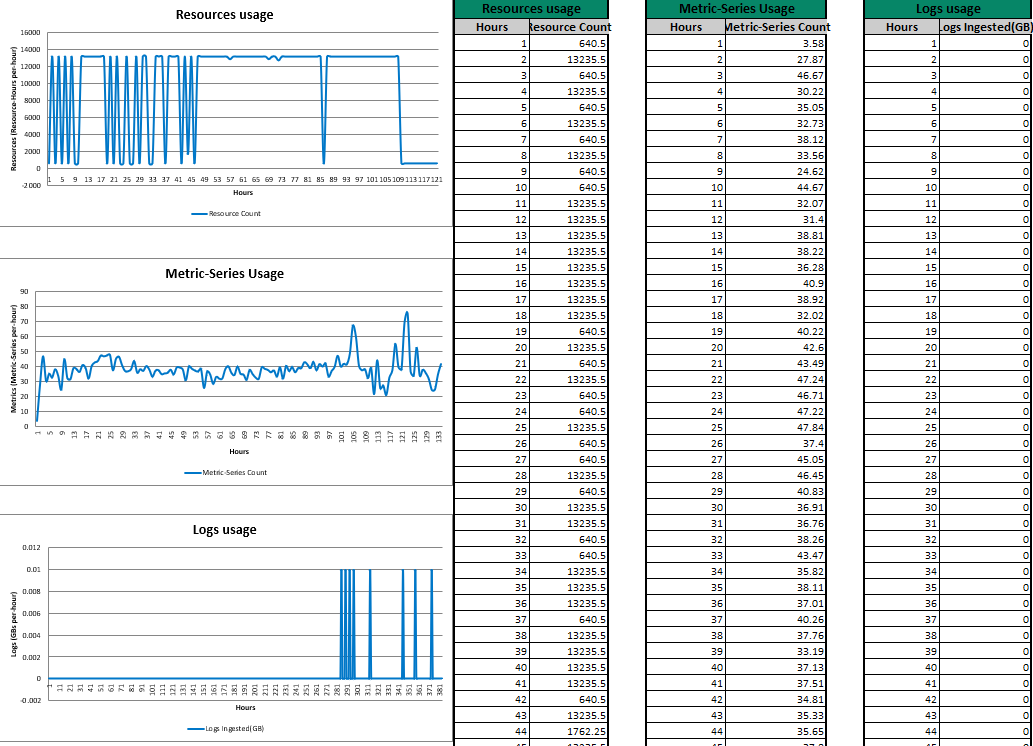Click the 'Metric-Series Count' chart legend entry
Screen dimensions: 1033x746
pyautogui.click(x=226, y=473)
